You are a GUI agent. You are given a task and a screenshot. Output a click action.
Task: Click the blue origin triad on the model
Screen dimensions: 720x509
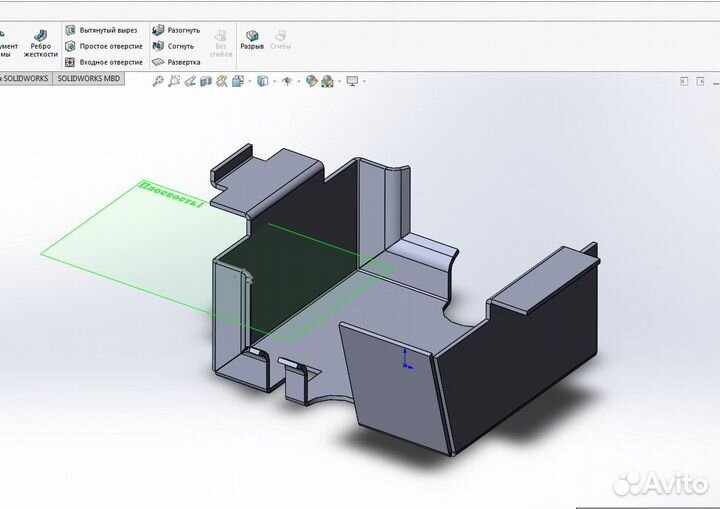point(407,359)
